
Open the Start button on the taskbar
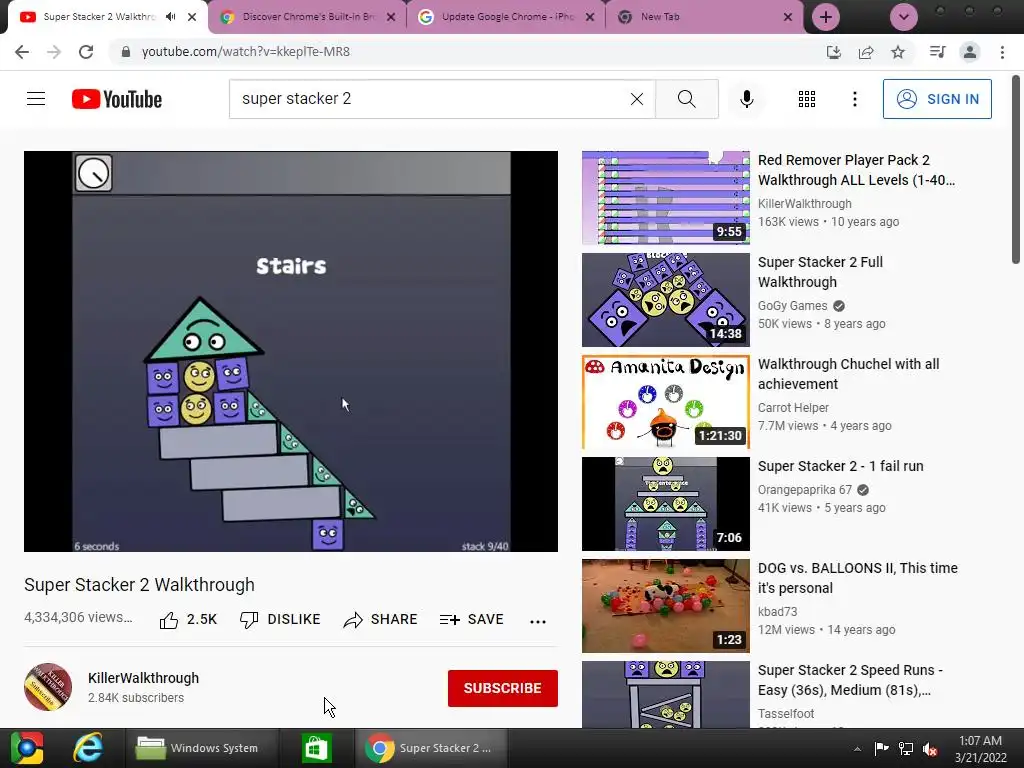[x=26, y=748]
